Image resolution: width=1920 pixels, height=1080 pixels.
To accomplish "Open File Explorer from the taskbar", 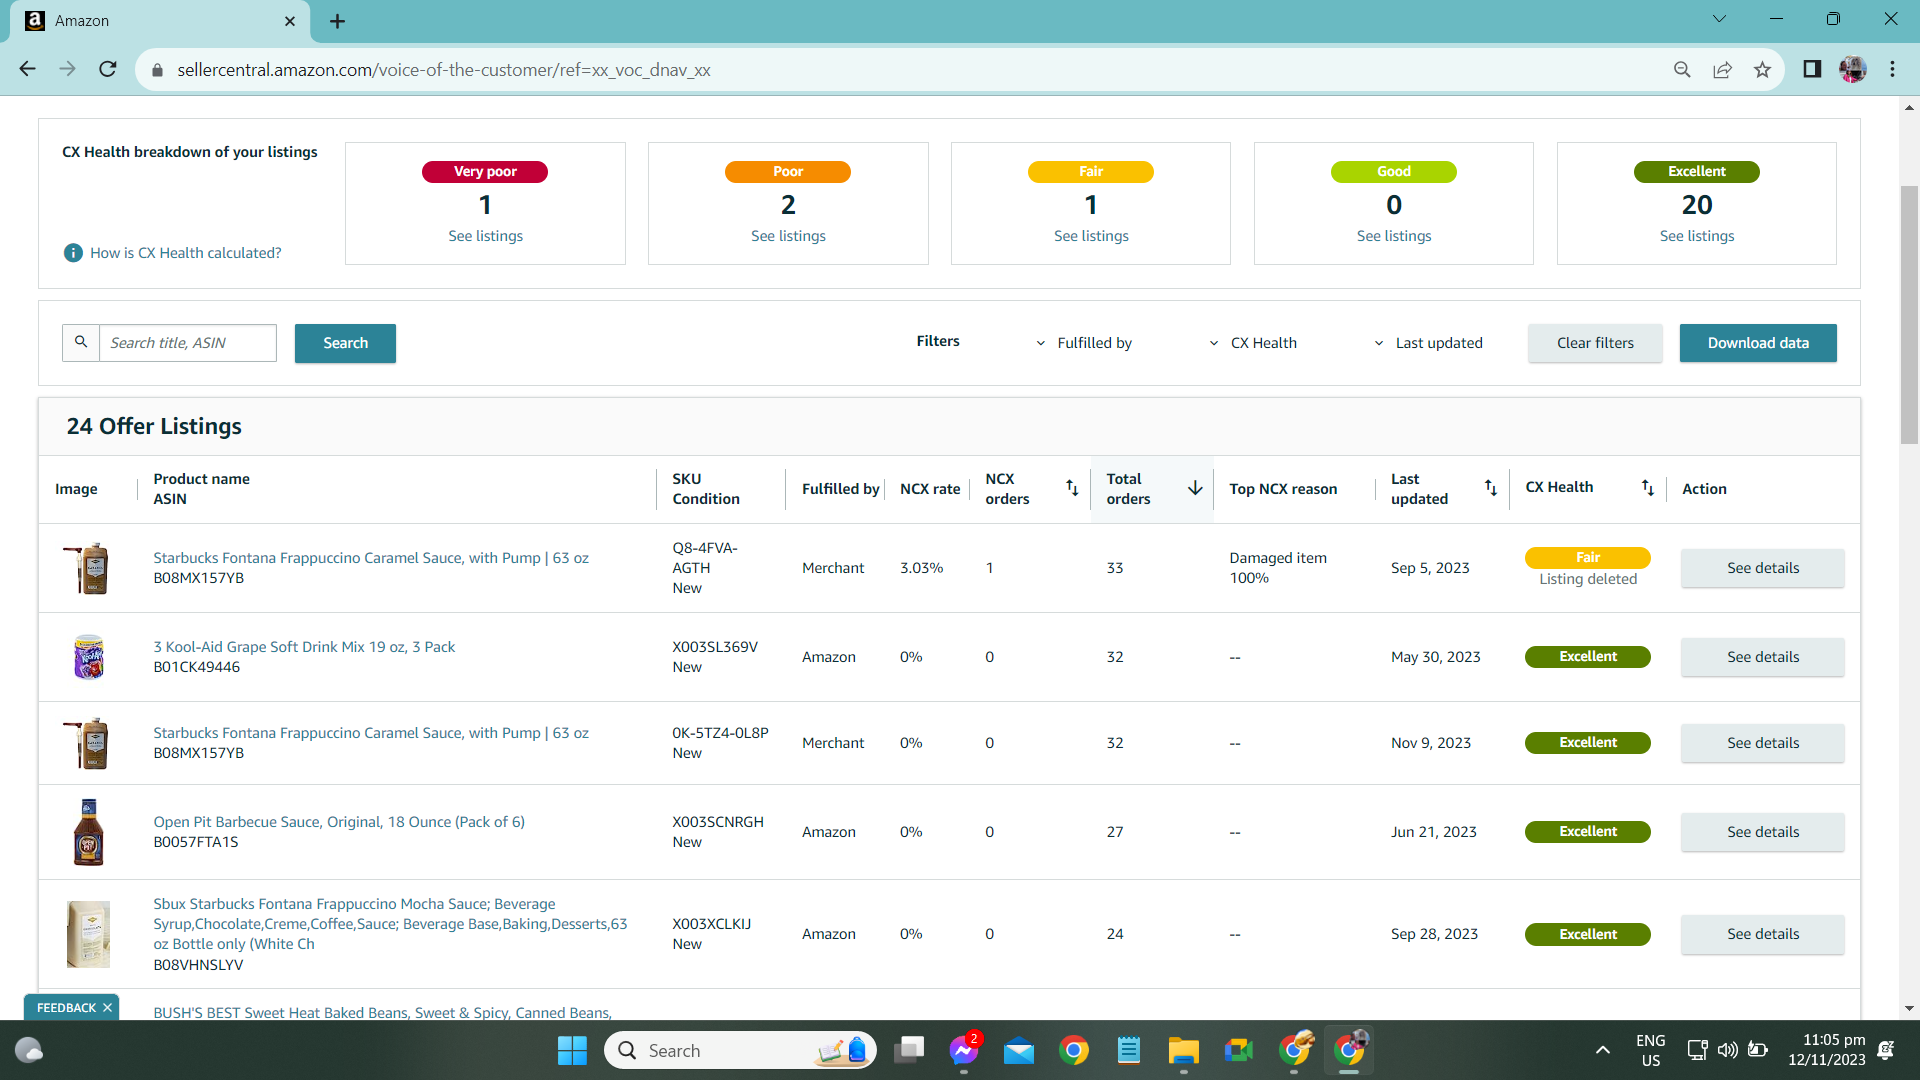I will 1183,1050.
